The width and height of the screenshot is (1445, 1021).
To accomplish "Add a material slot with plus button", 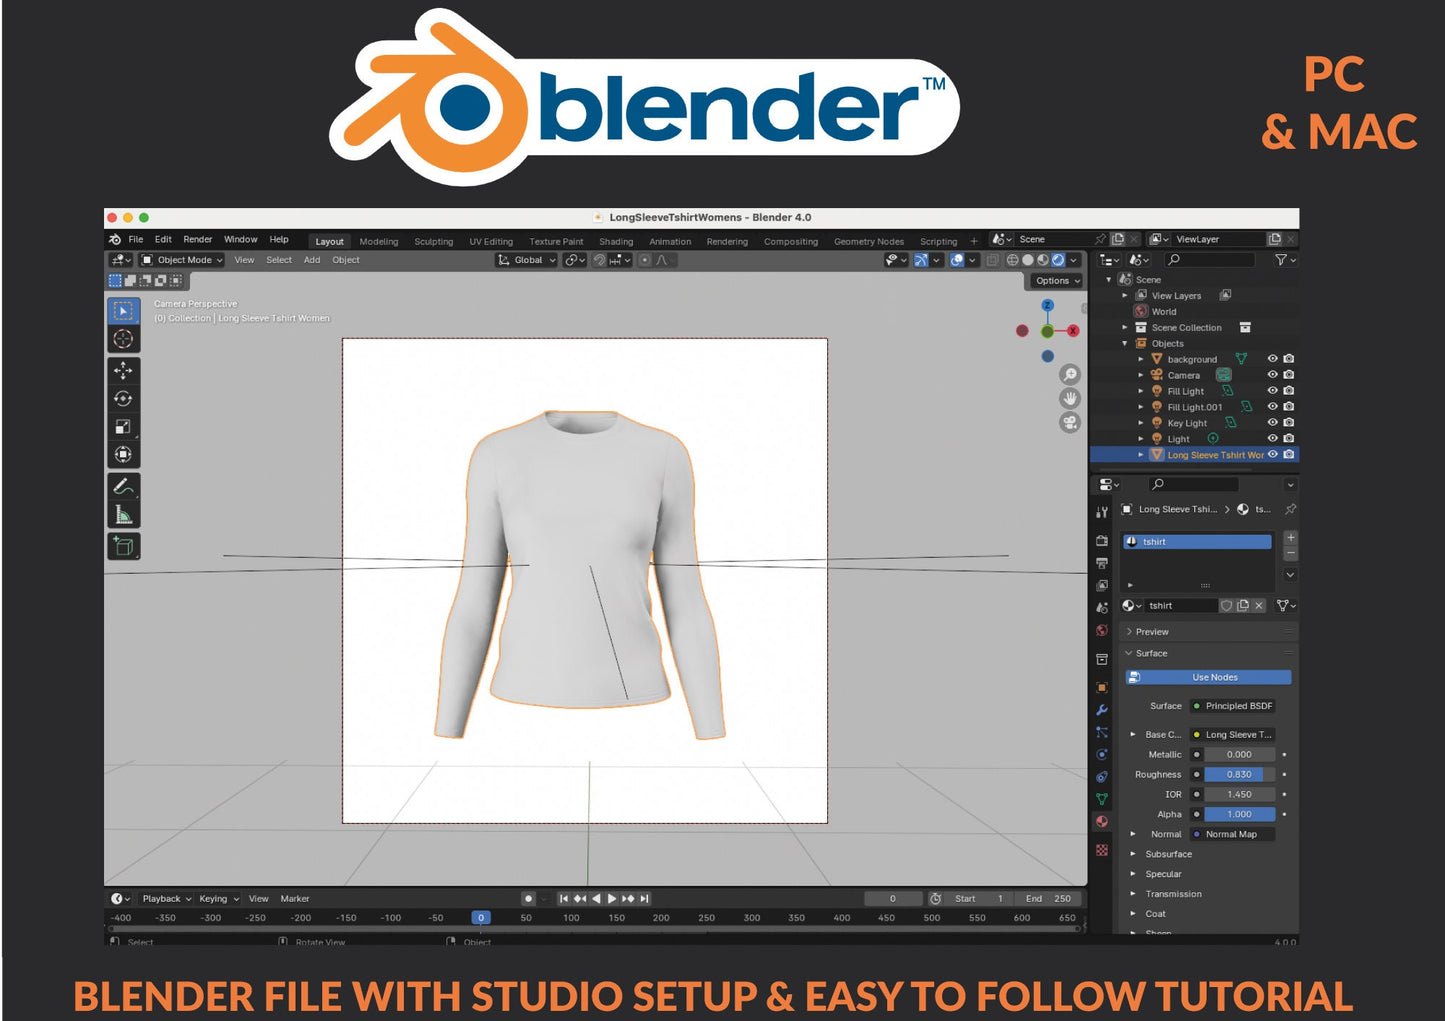I will 1290,538.
